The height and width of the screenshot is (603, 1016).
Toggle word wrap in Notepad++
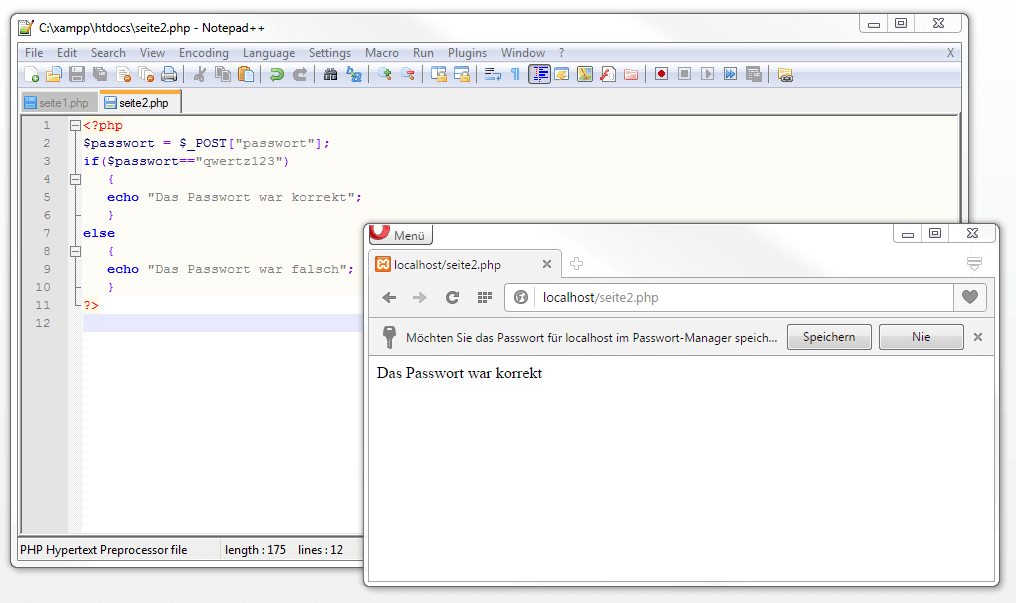pyautogui.click(x=492, y=74)
